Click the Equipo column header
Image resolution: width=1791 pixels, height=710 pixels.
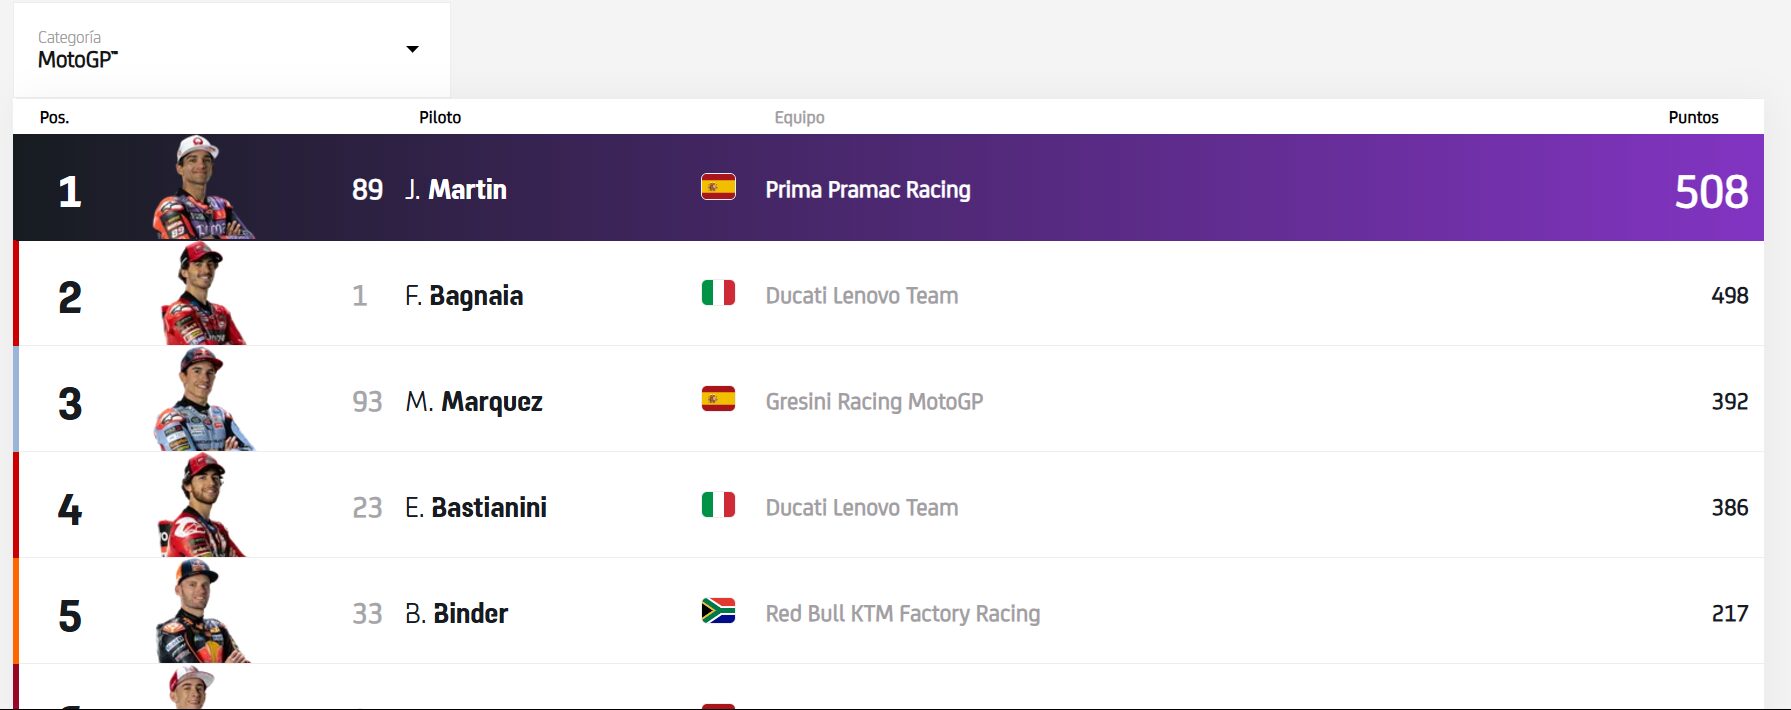click(799, 117)
